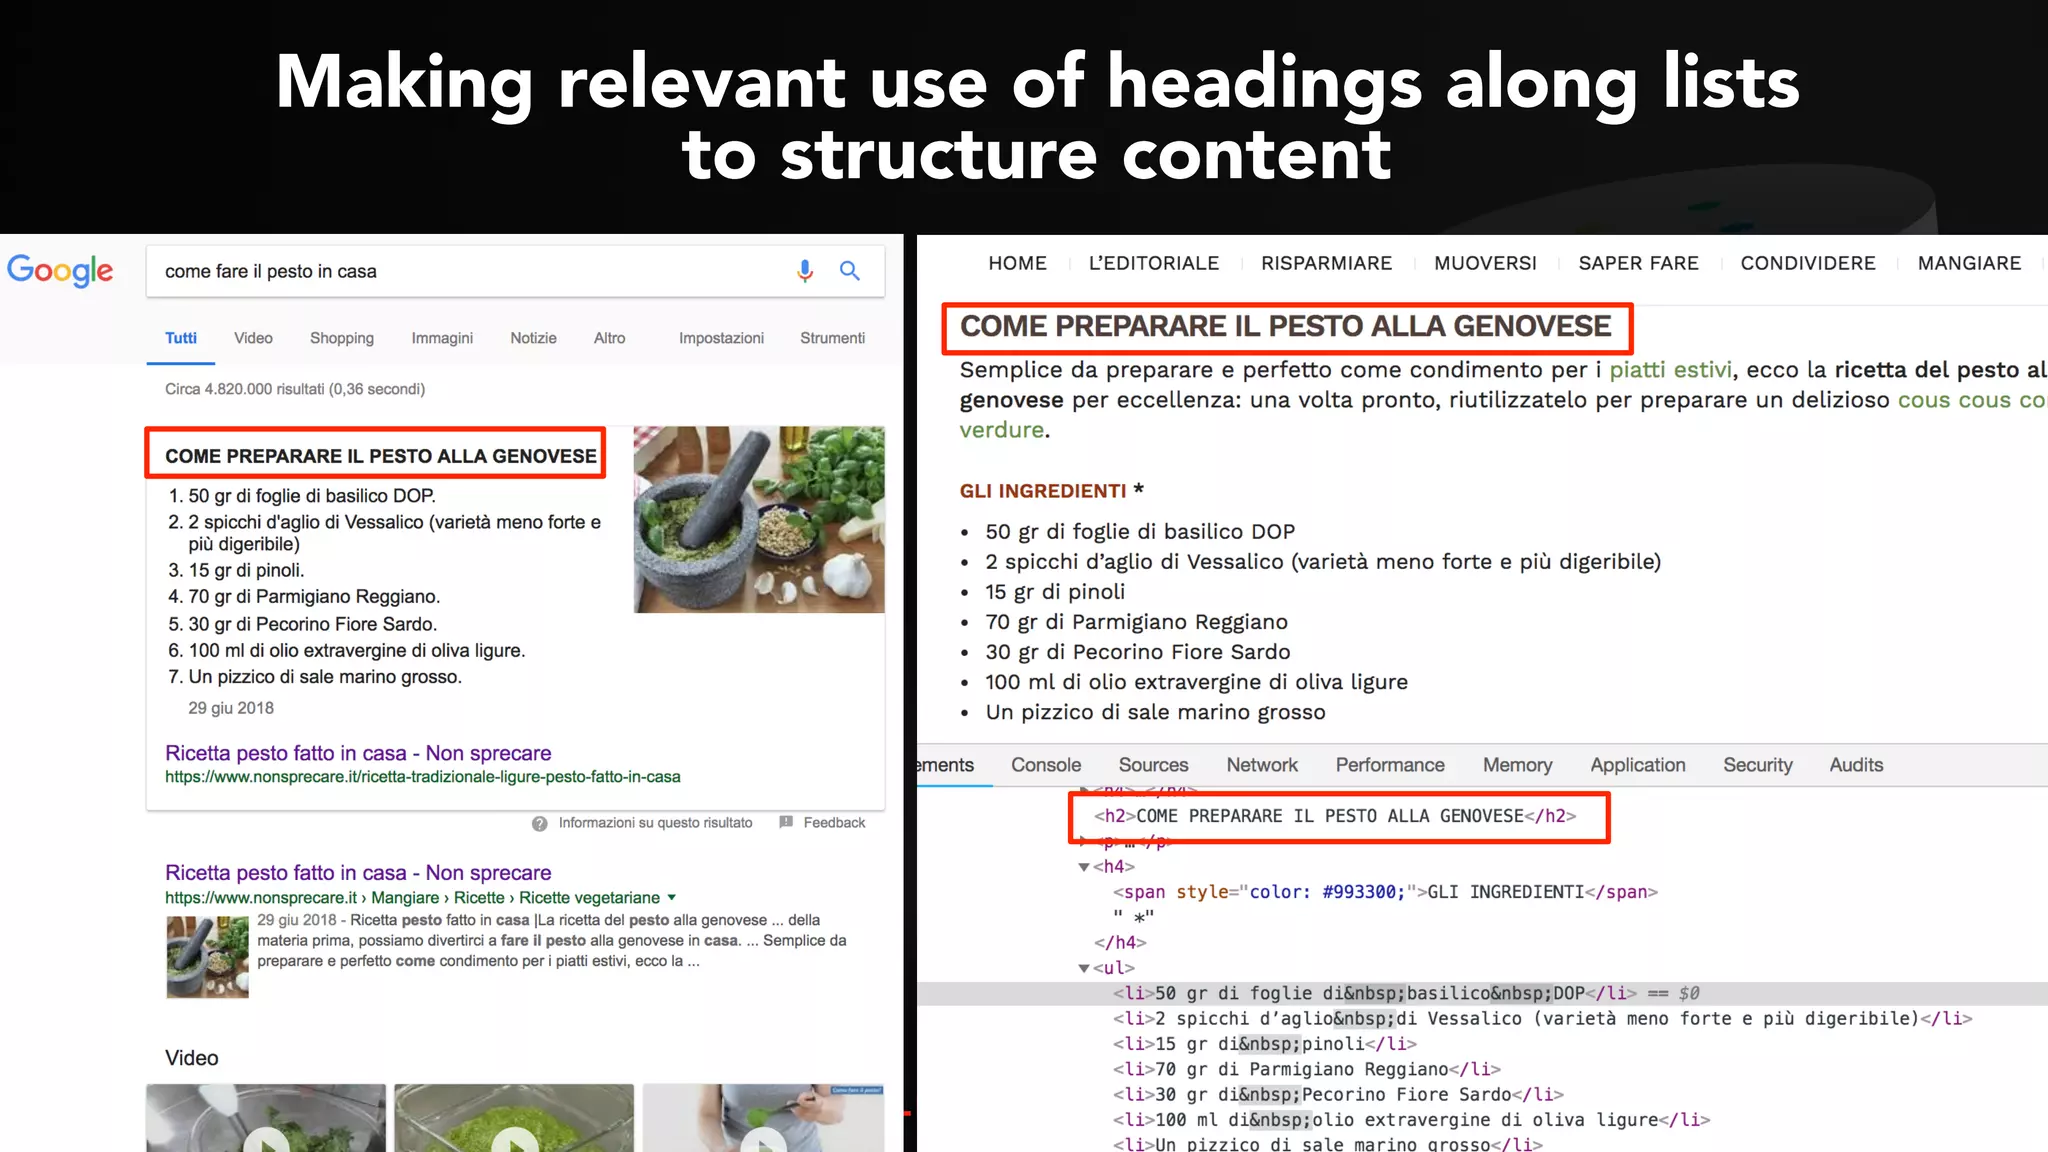The height and width of the screenshot is (1152, 2048).
Task: Select the li 30 gr di Pecorino node
Action: click(1338, 1095)
